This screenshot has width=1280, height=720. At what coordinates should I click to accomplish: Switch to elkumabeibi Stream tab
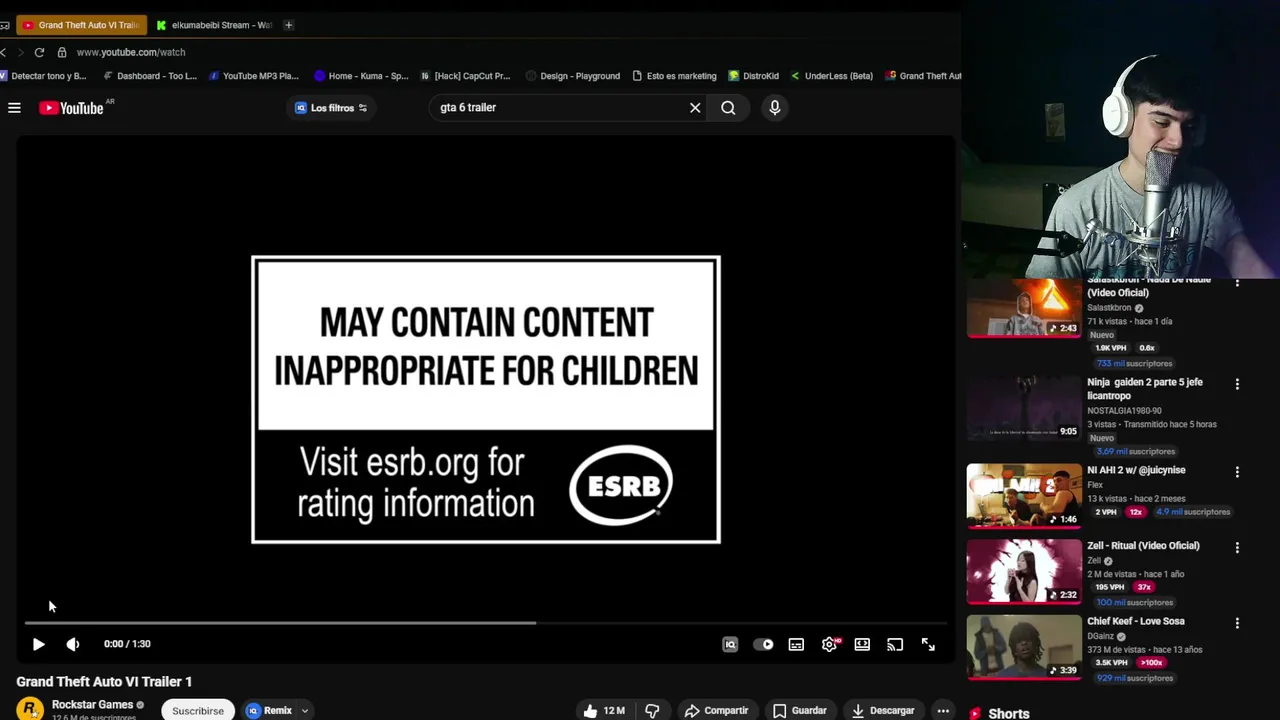point(215,25)
